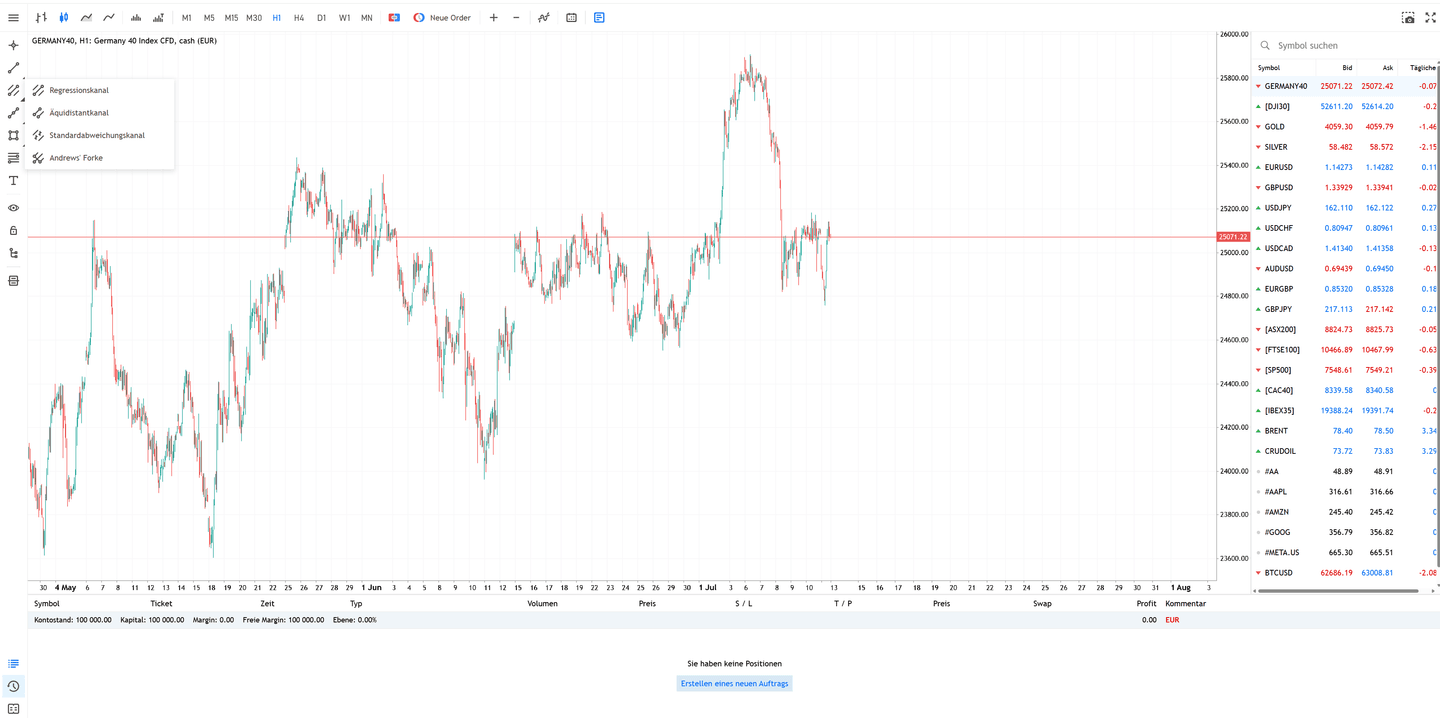Click the 'Symbol suchen' search field
1440x718 pixels.
click(1345, 46)
